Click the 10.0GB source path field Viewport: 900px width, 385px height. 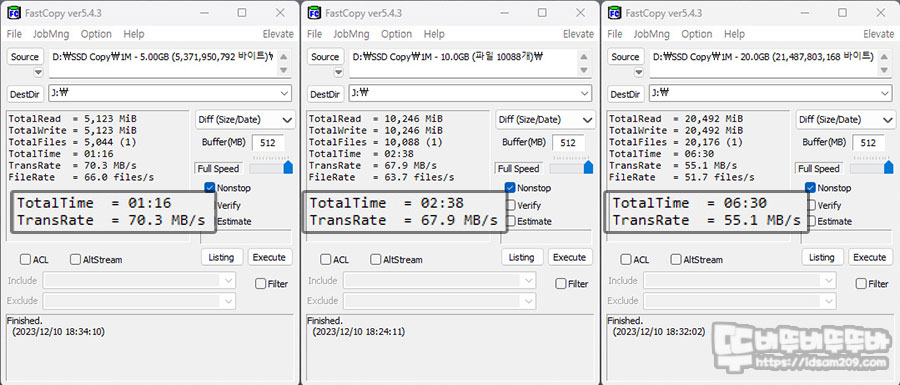tap(464, 63)
